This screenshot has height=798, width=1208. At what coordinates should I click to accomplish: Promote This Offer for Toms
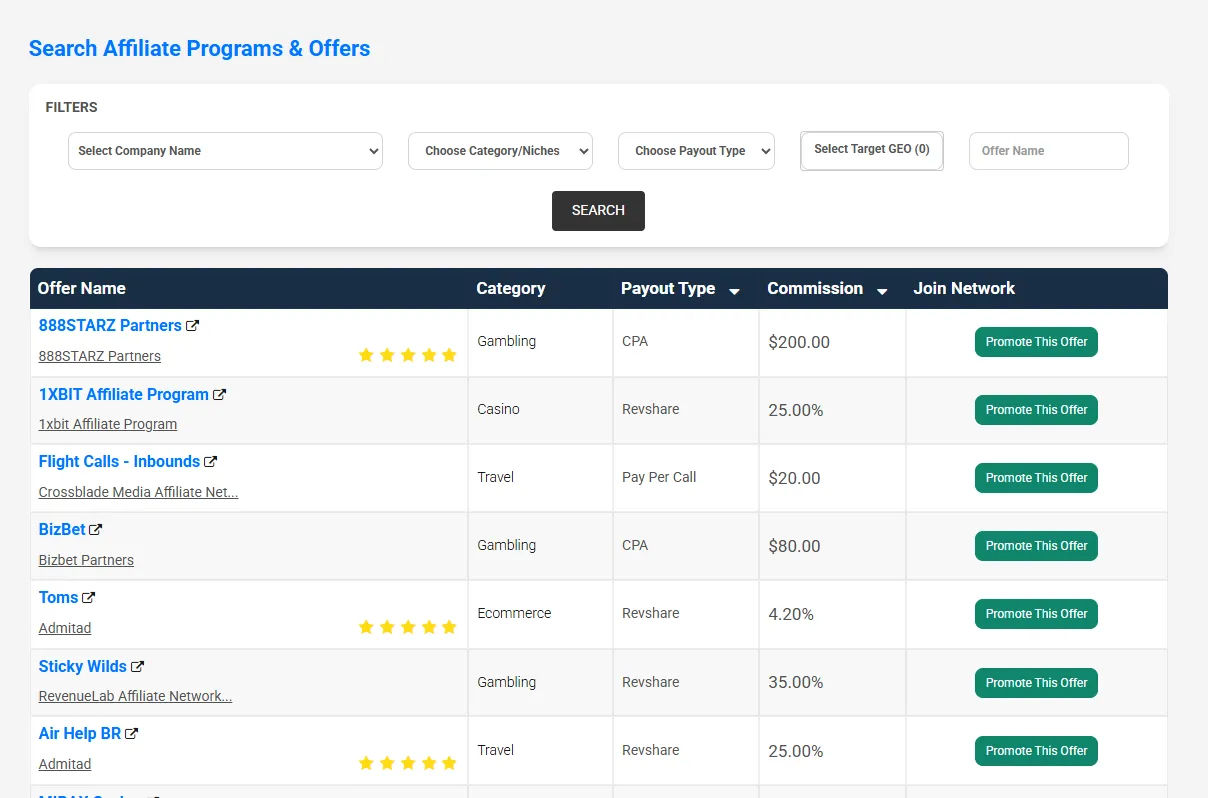[1036, 614]
